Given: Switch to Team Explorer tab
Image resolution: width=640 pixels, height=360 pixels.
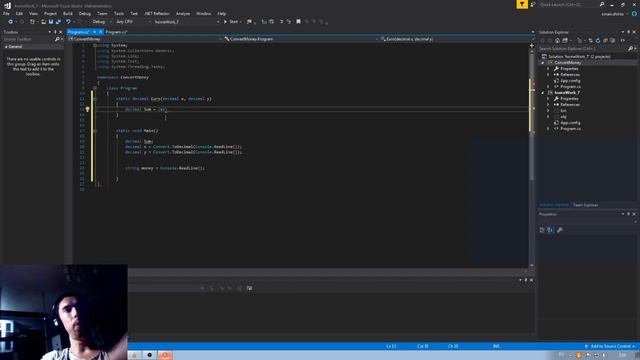Looking at the screenshot, I should pos(585,205).
